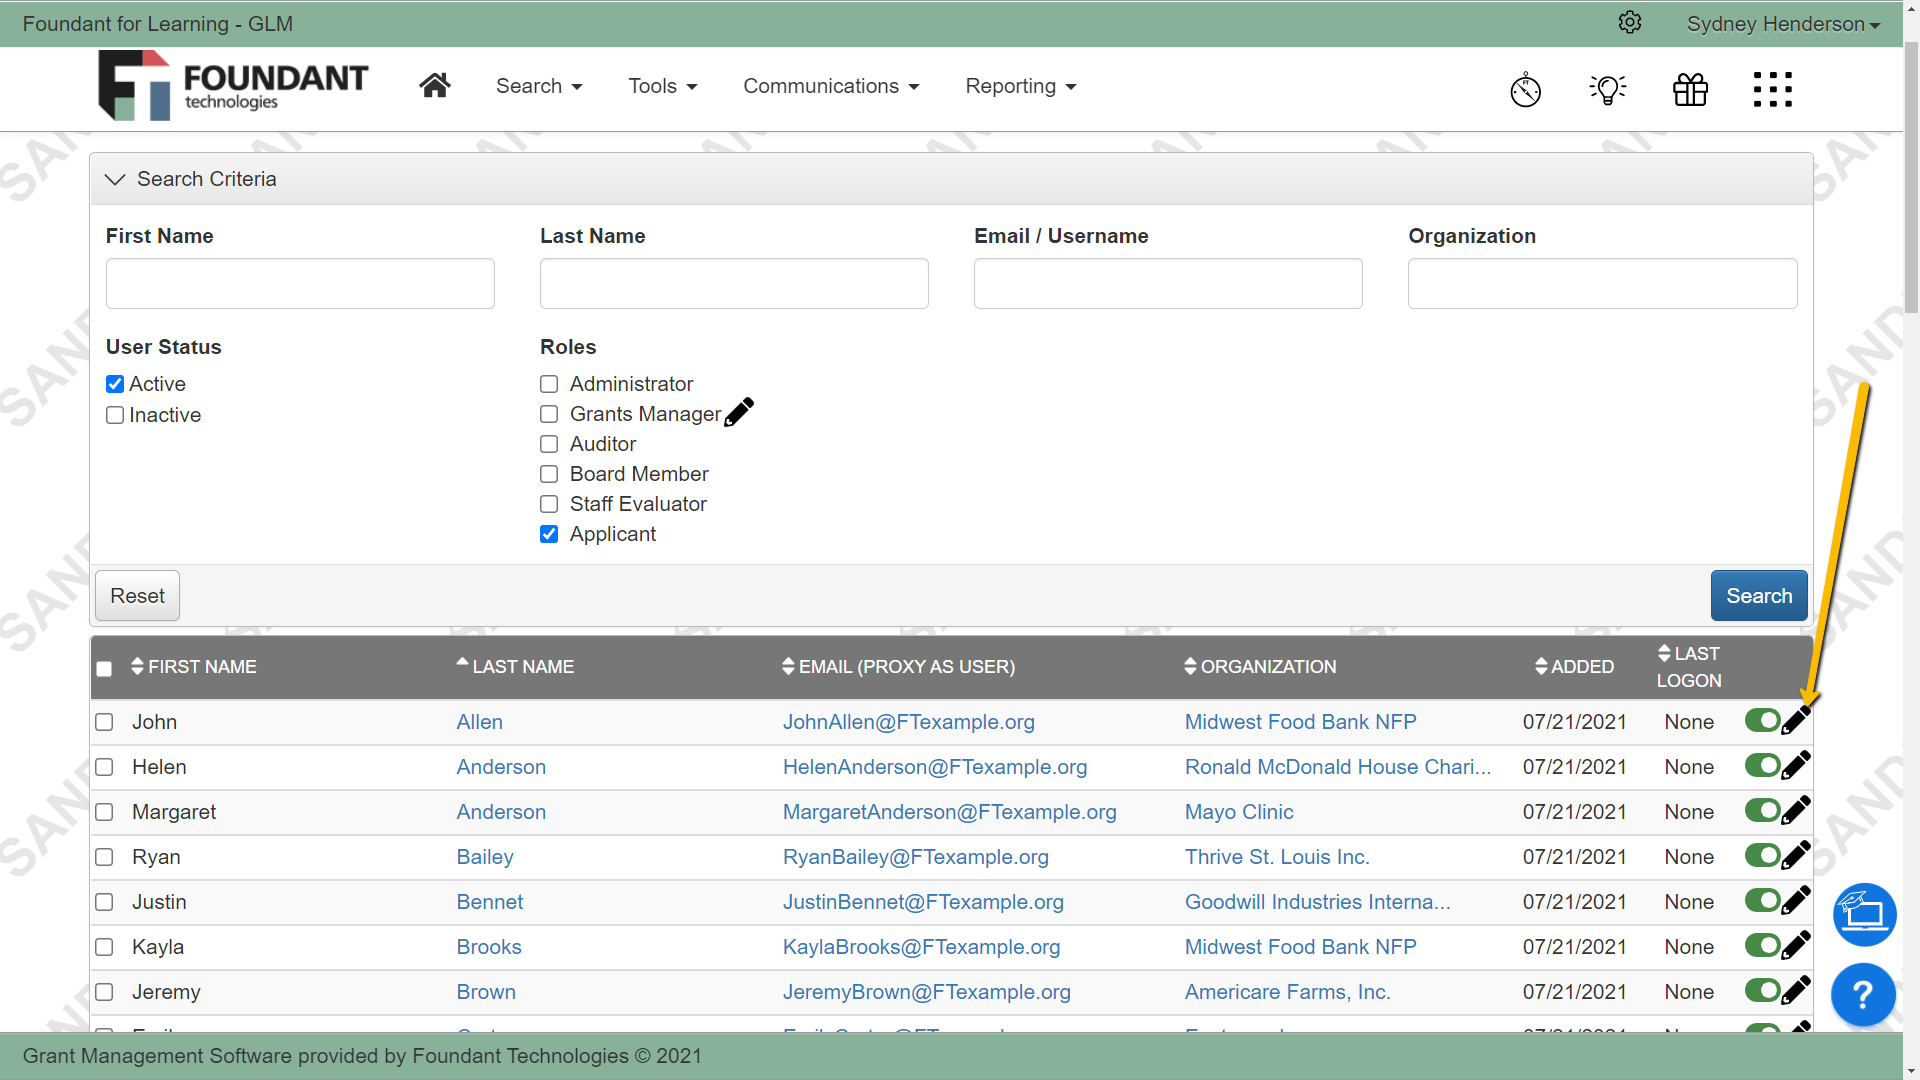
Task: Open the learning laptop chat icon
Action: (x=1864, y=914)
